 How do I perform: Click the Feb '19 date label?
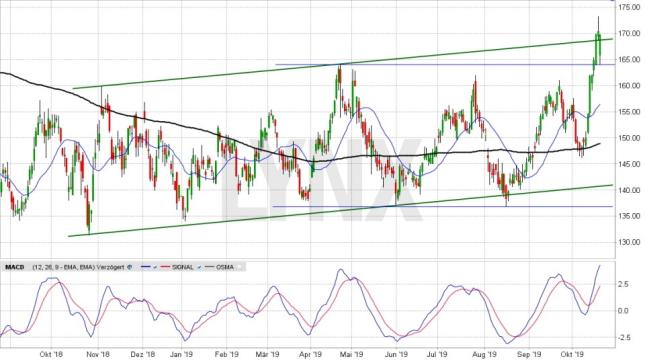[227, 354]
